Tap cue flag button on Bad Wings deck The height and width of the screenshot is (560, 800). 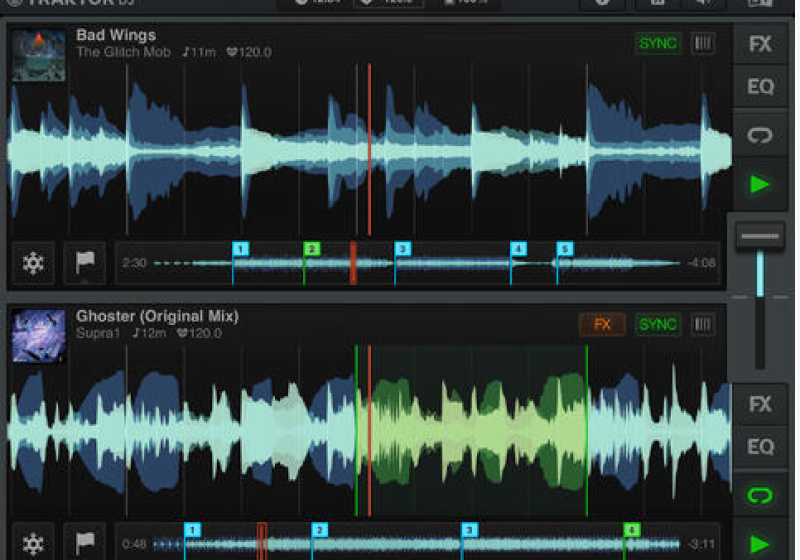pos(85,263)
